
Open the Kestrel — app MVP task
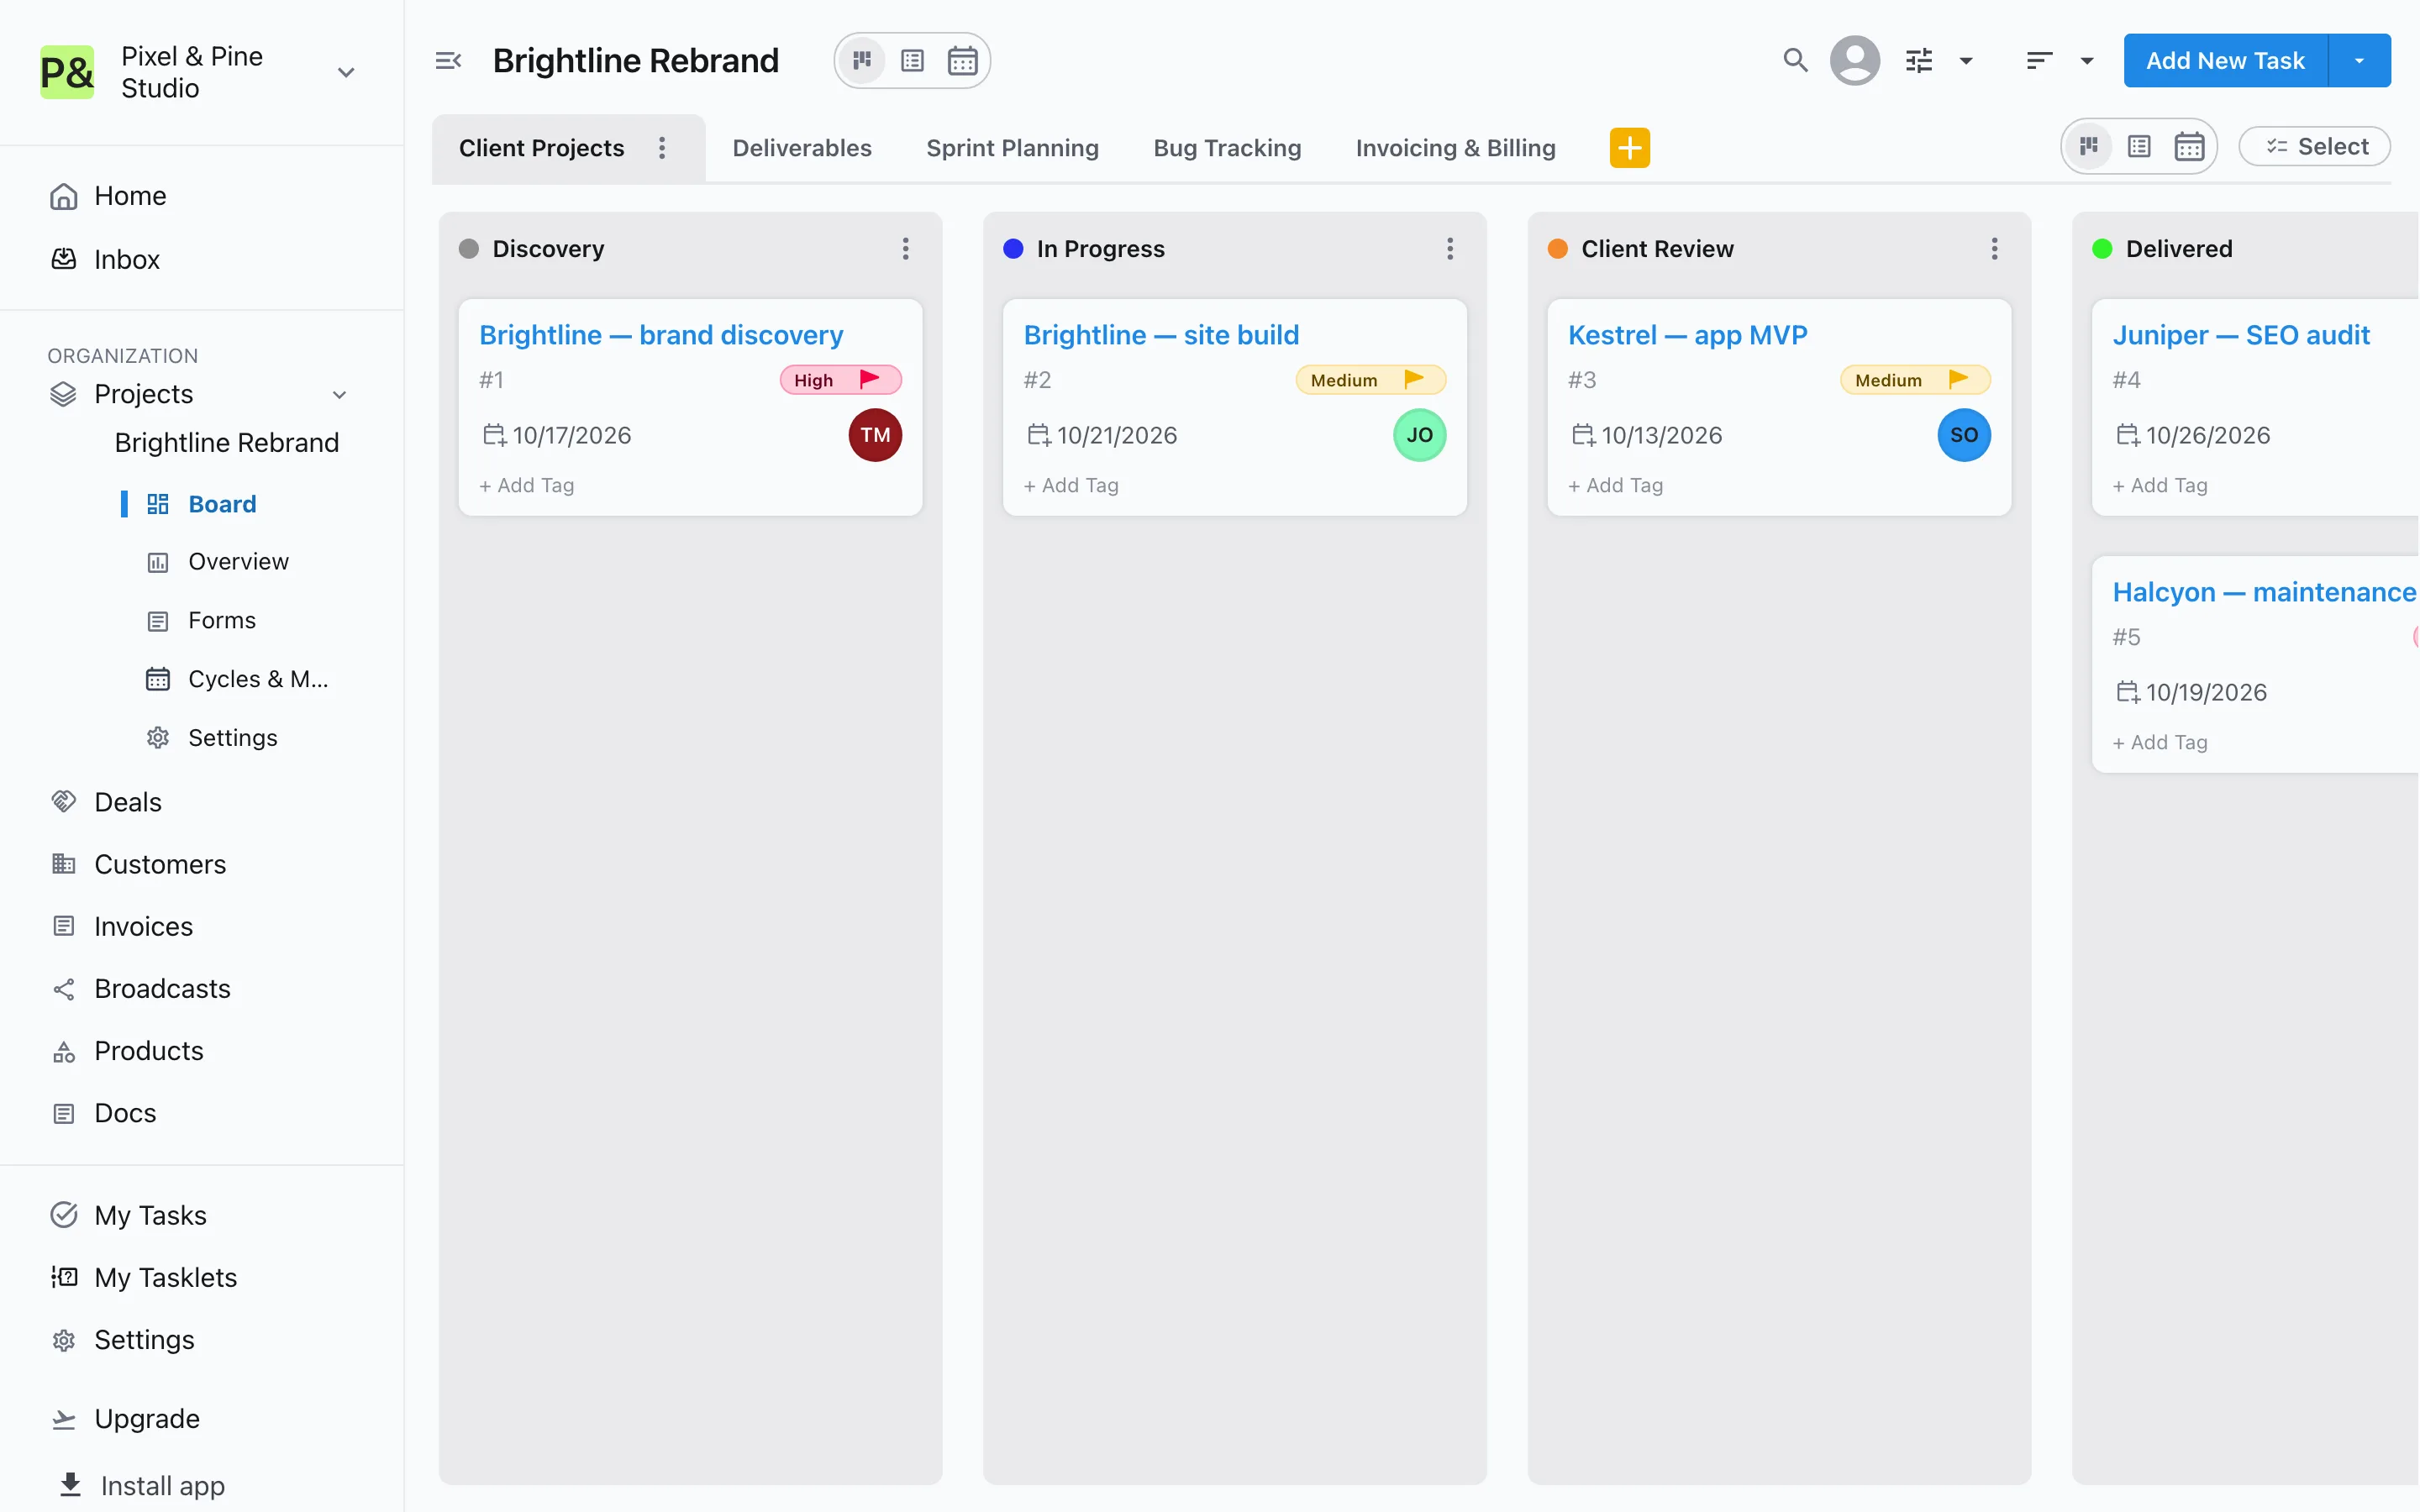coord(1687,335)
